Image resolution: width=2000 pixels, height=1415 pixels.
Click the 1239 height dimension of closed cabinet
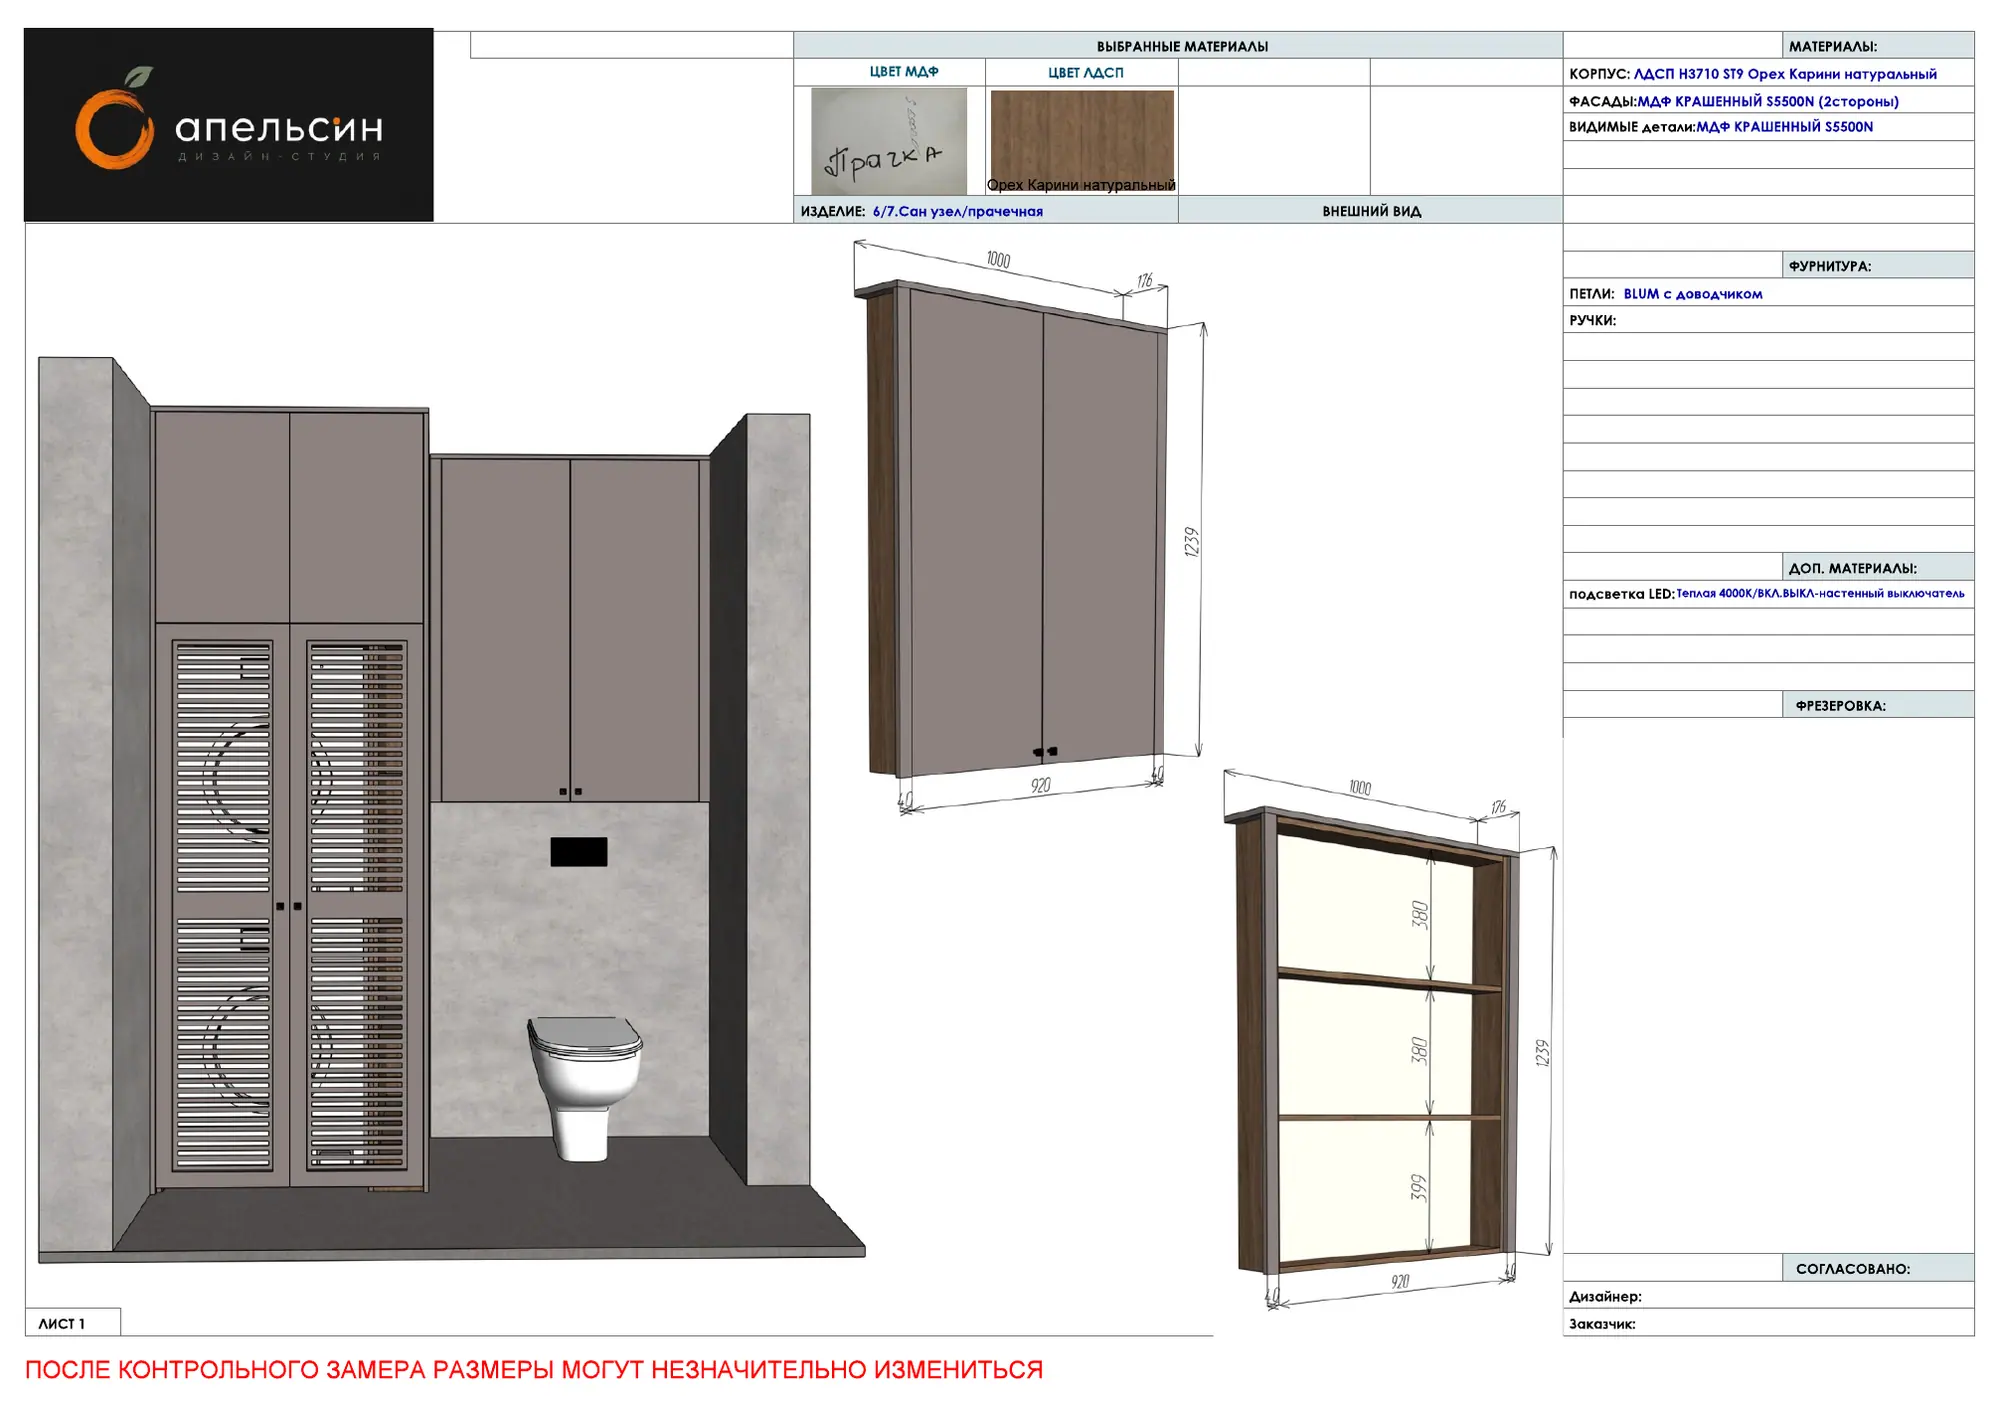(x=1190, y=542)
